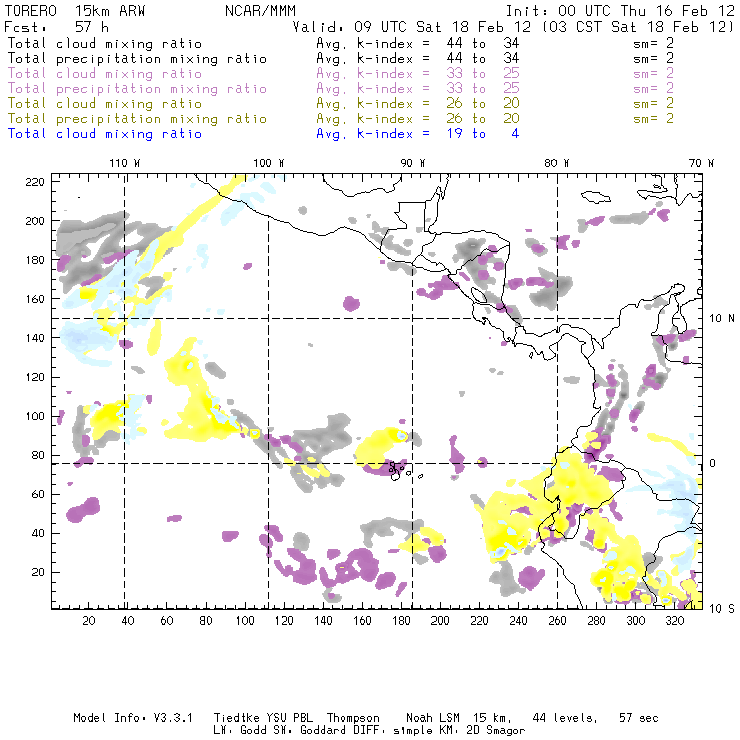Click '120' on the x-axis
This screenshot has height=740, width=740.
pos(284,621)
